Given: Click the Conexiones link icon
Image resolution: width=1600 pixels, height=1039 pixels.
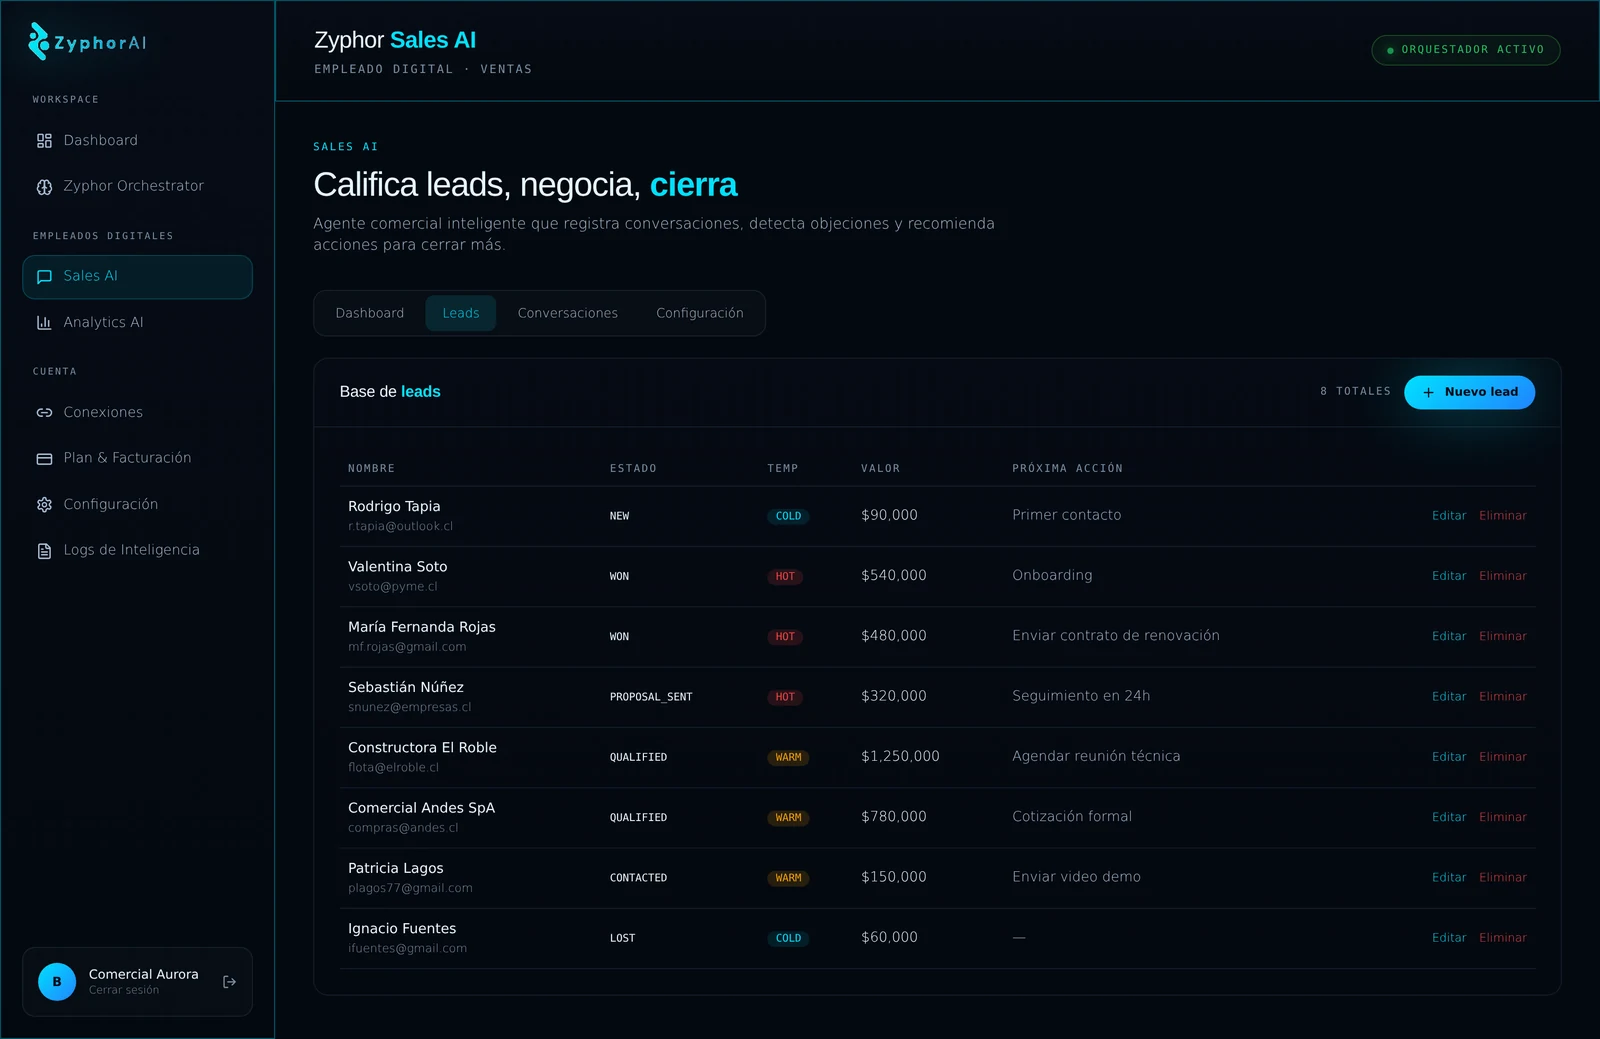Looking at the screenshot, I should click(x=44, y=413).
